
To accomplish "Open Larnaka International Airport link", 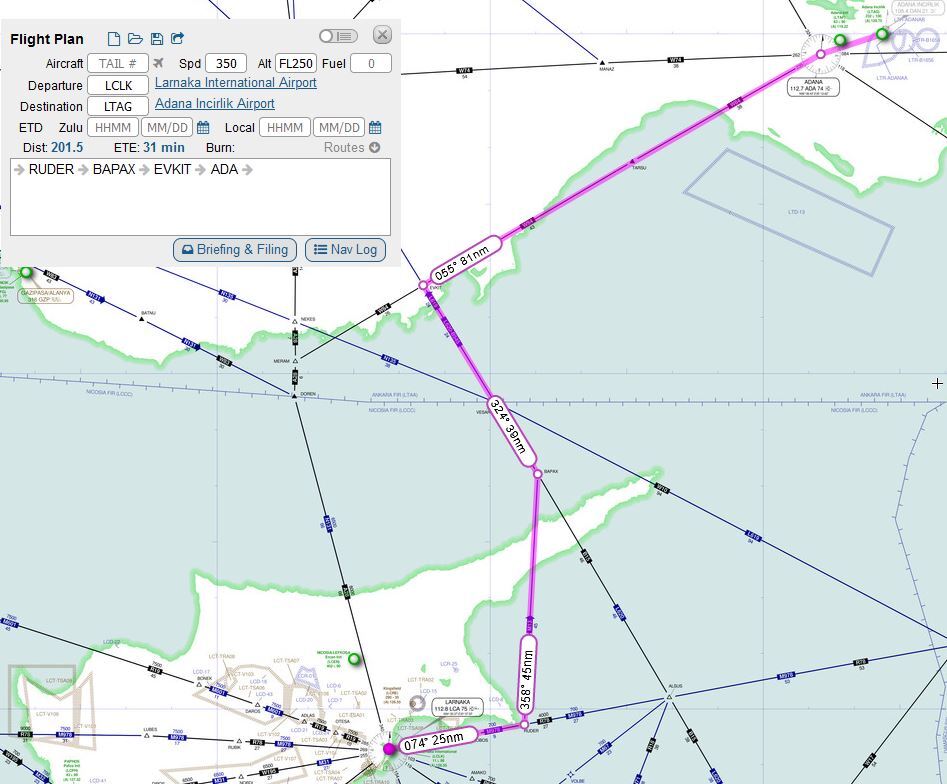I will coord(236,83).
